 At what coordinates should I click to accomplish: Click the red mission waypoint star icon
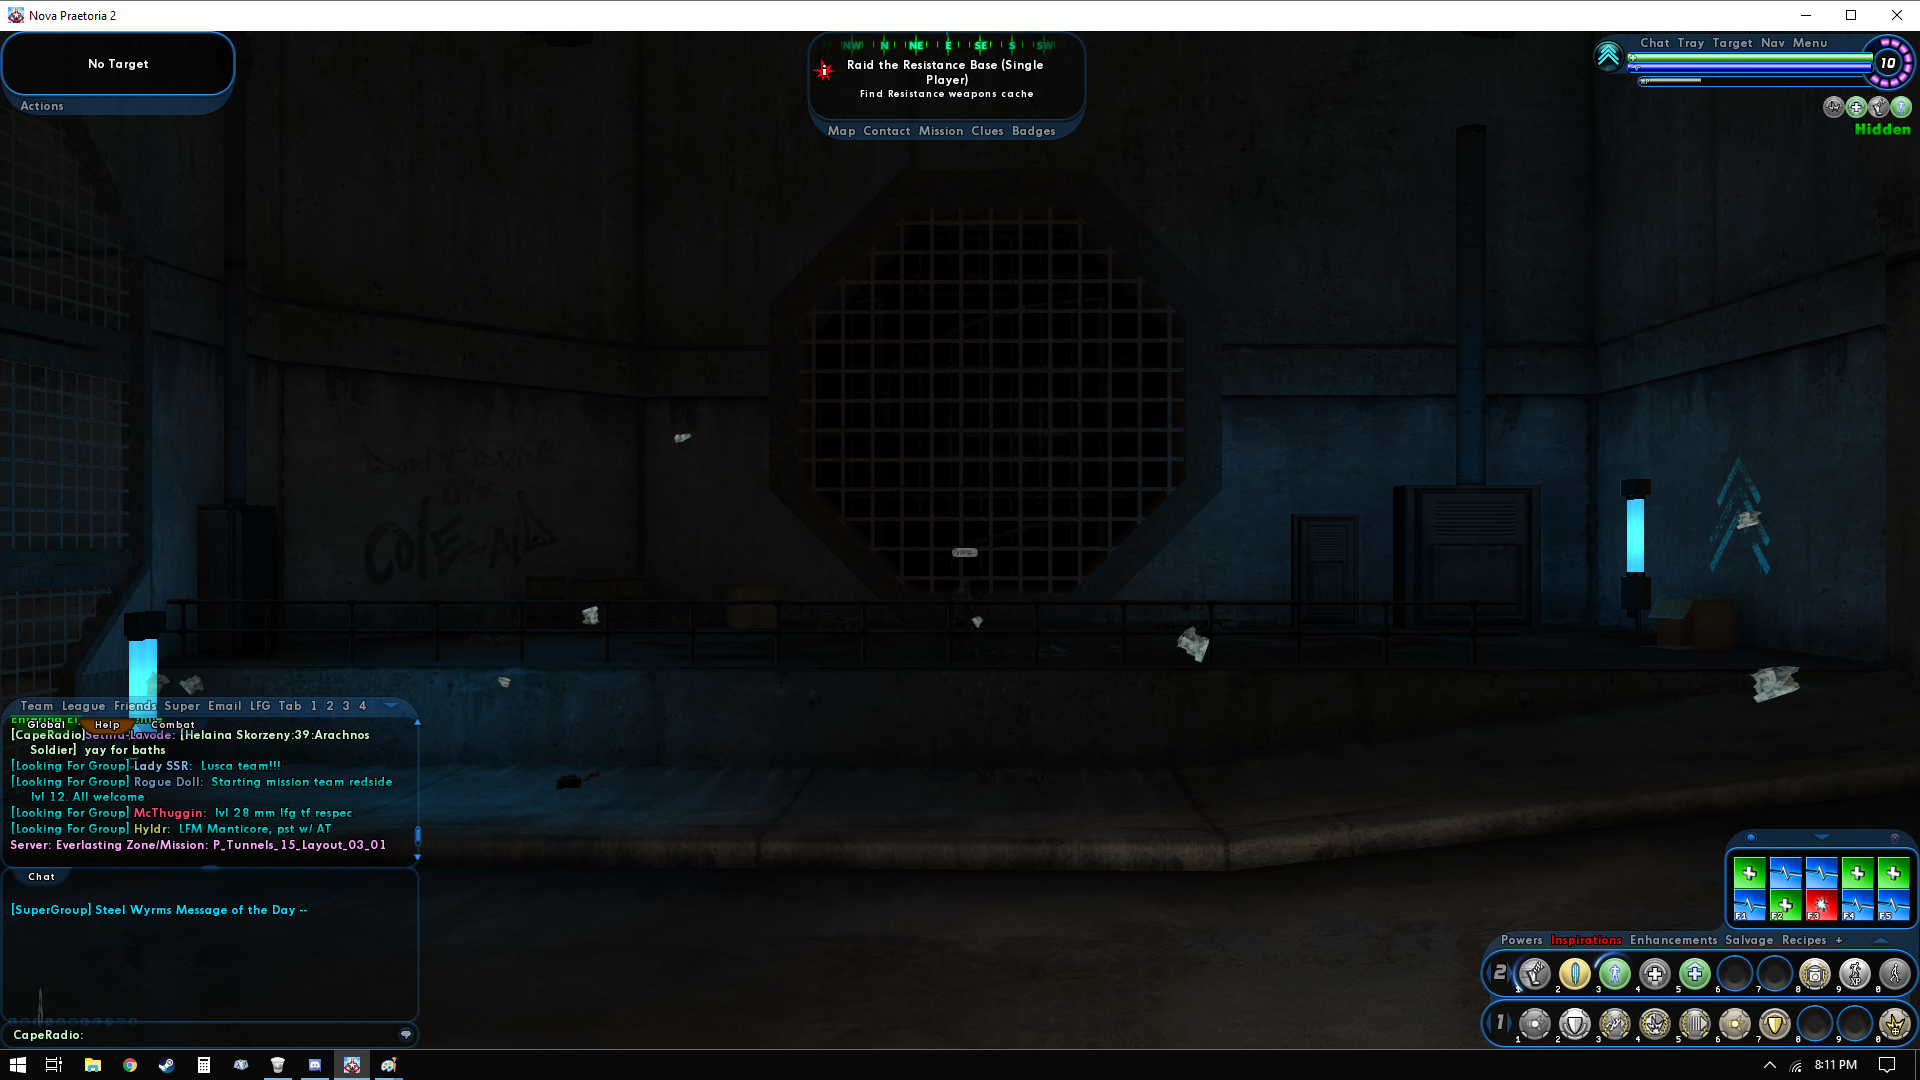[x=824, y=70]
